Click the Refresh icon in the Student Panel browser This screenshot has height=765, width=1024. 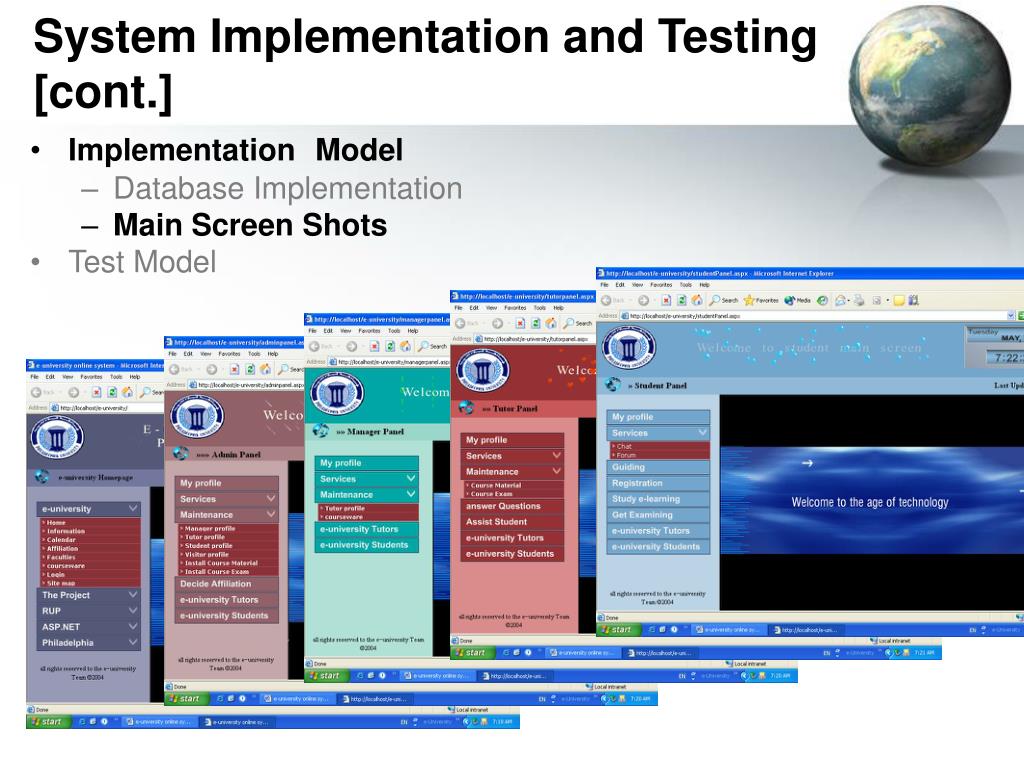click(682, 301)
